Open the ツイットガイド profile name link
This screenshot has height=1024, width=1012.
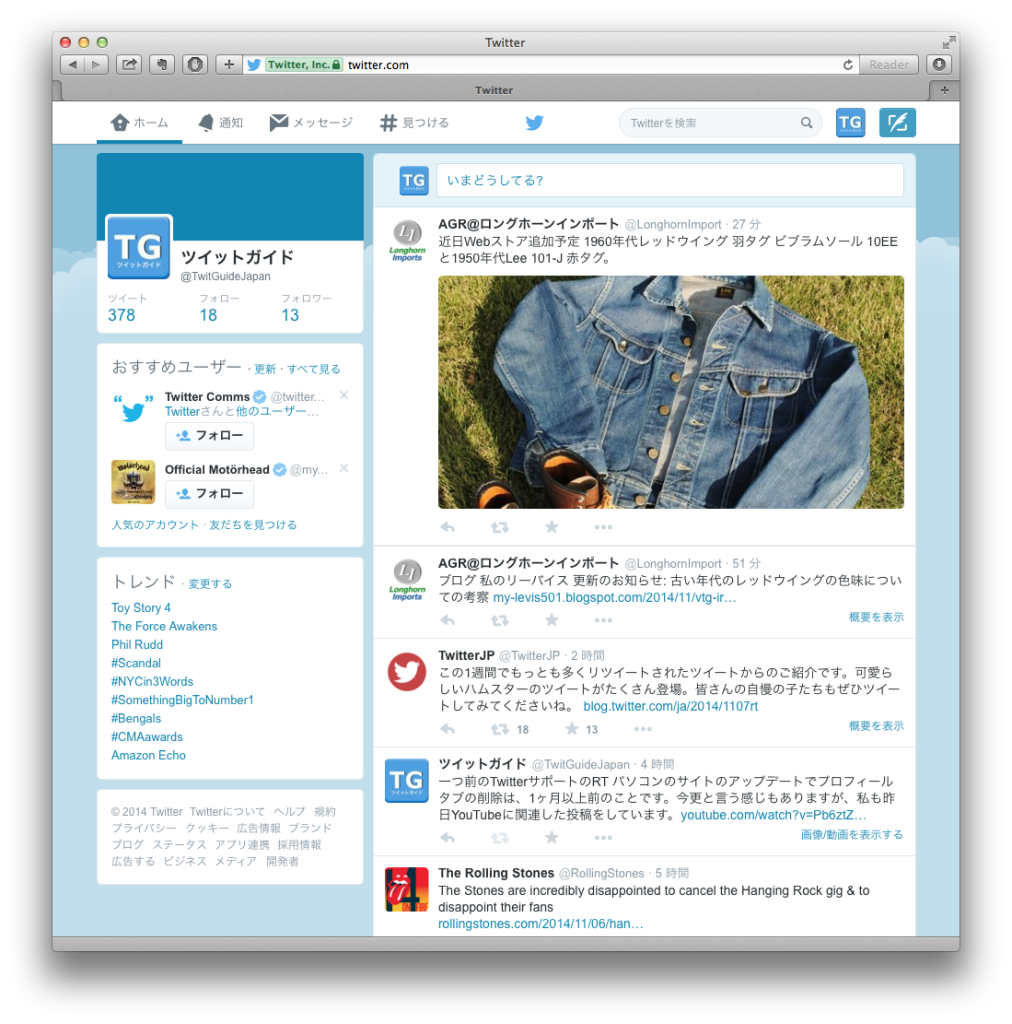click(237, 257)
